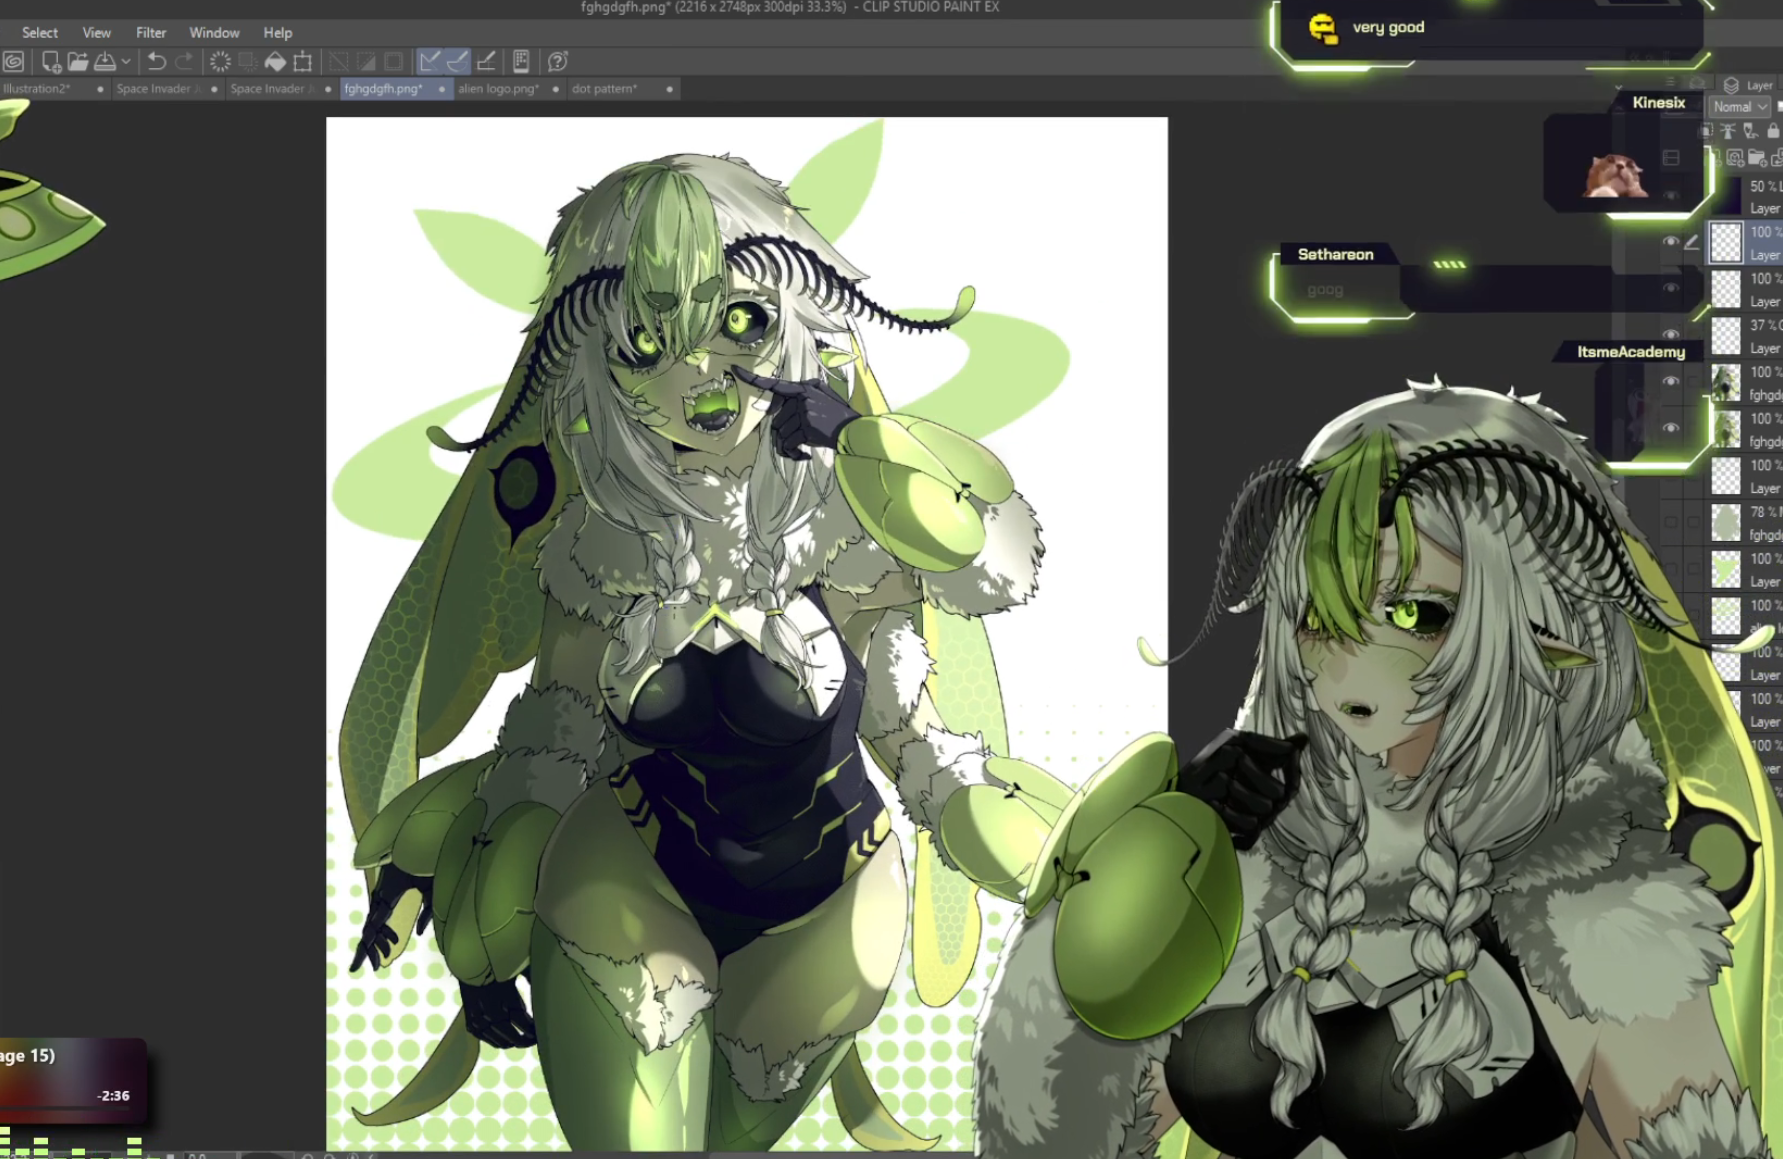Click the Clear Outside Selection icon

(x=247, y=62)
